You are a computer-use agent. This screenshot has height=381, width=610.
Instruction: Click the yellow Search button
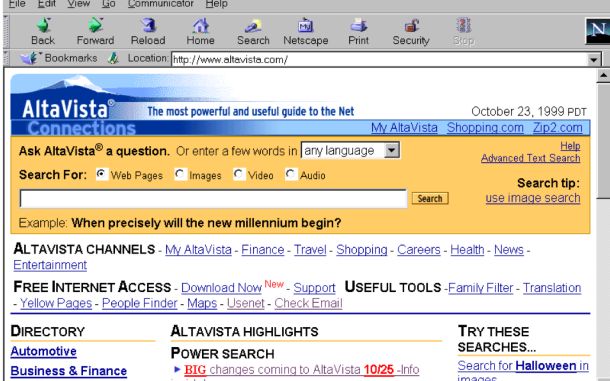430,198
